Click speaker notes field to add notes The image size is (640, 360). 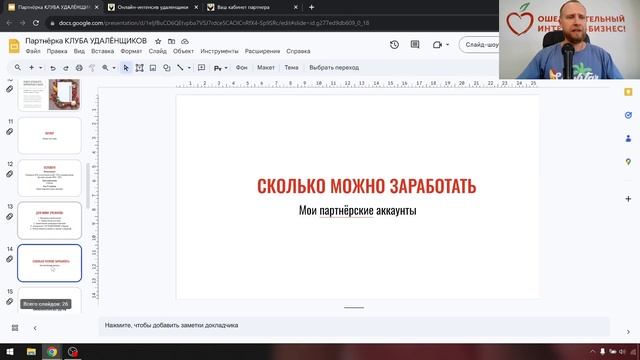pyautogui.click(x=354, y=325)
